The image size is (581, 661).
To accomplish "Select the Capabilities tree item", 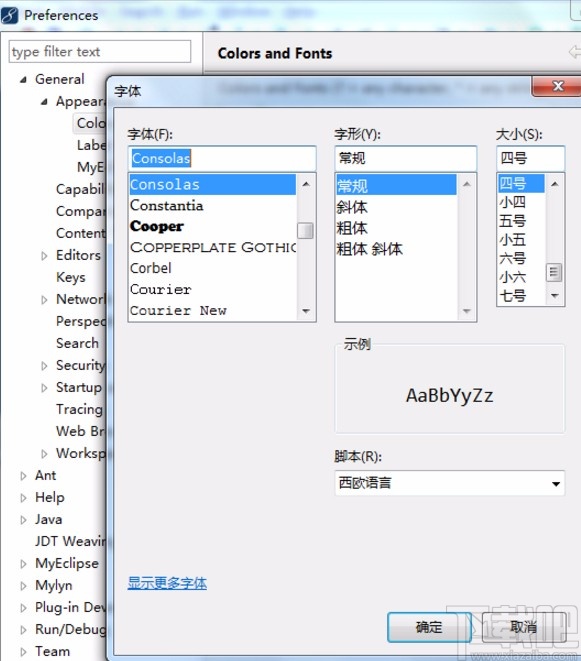I will click(x=80, y=189).
